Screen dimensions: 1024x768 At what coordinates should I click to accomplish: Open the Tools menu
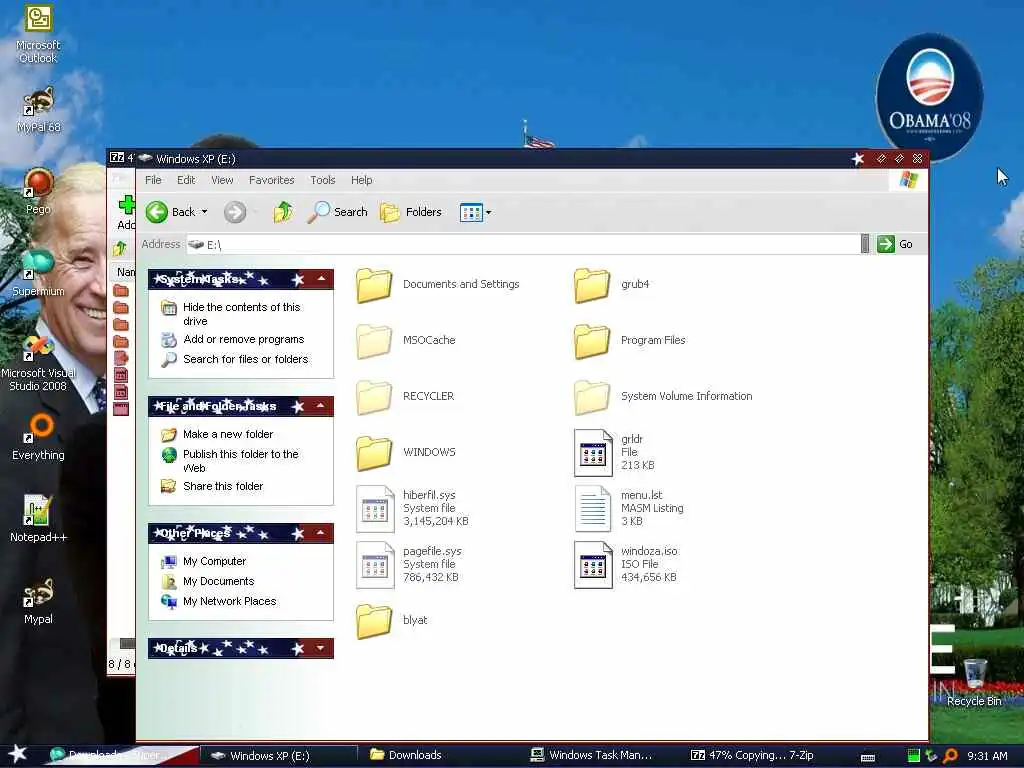coord(323,180)
